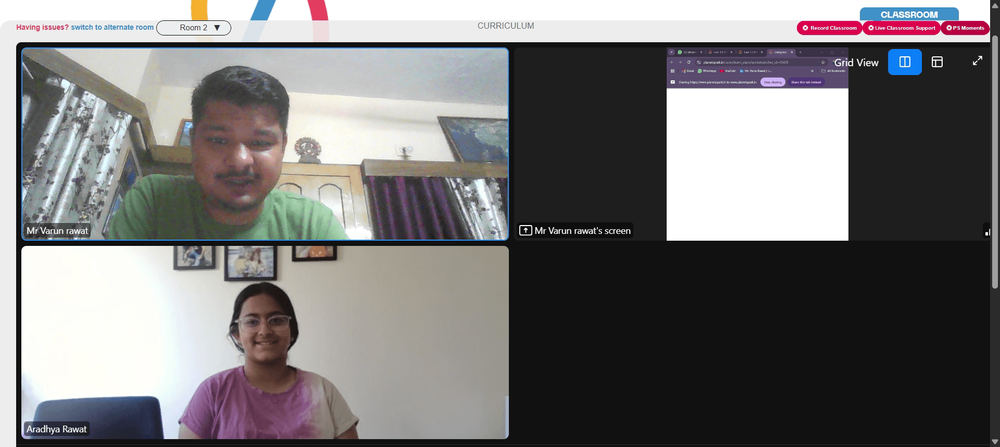
Task: Click Stop sharing in the shared screen
Action: pos(772,82)
